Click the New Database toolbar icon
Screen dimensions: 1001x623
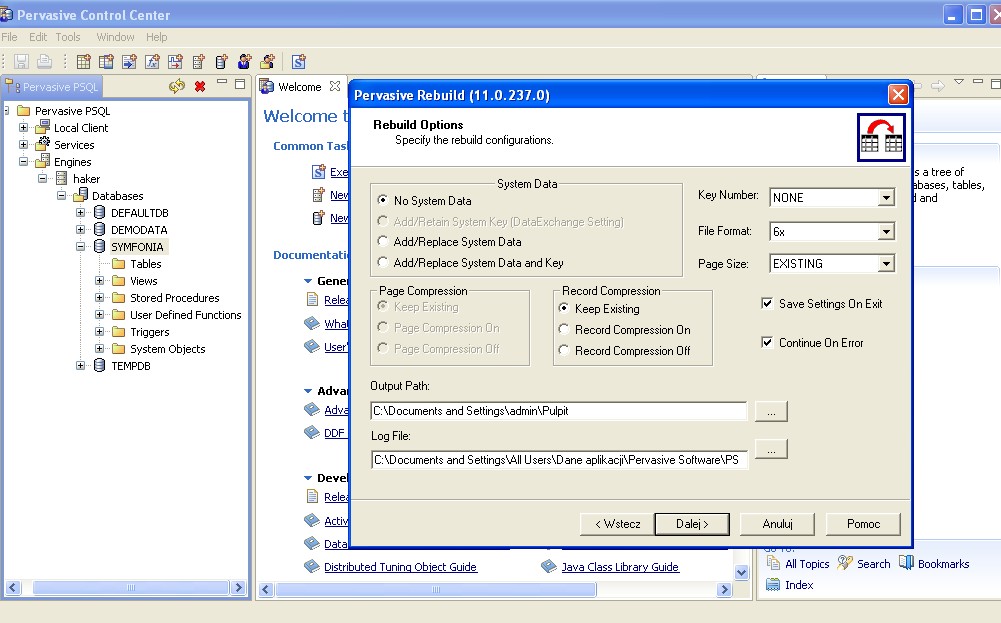[221, 61]
